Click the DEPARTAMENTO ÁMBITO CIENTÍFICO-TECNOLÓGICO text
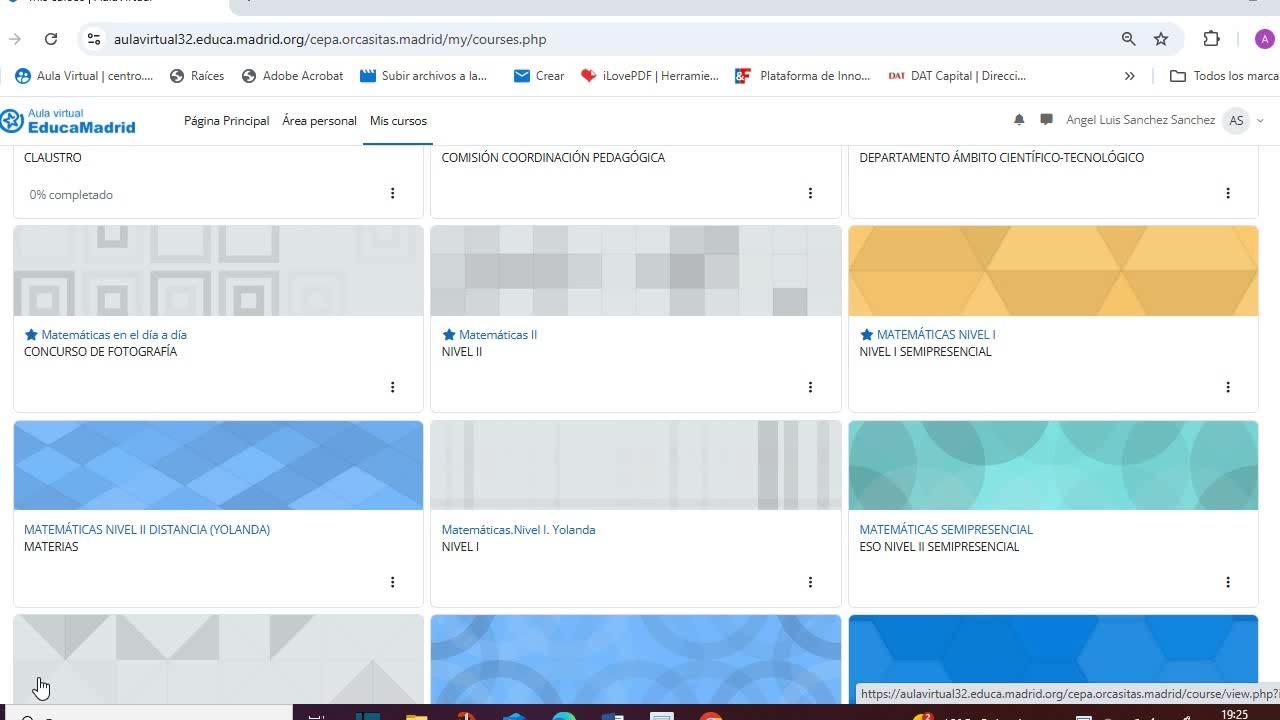This screenshot has width=1280, height=720. pyautogui.click(x=1002, y=158)
